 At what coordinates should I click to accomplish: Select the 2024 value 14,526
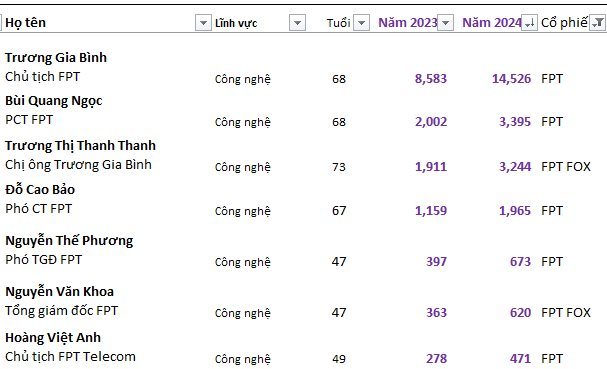tap(511, 79)
